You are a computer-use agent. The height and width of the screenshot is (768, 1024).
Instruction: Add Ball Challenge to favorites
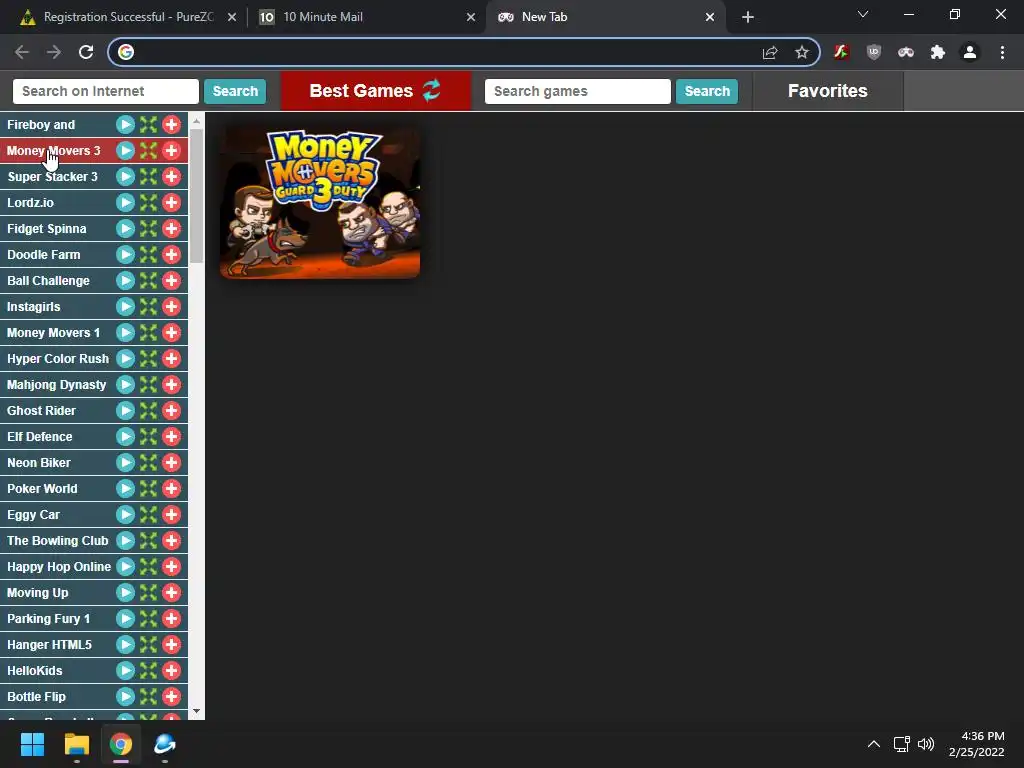(x=171, y=281)
